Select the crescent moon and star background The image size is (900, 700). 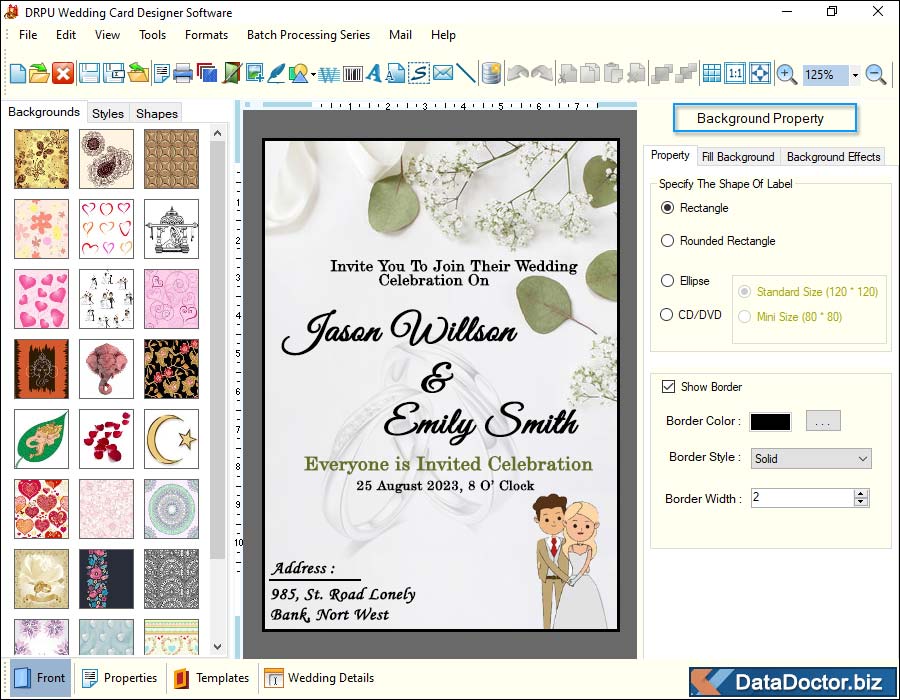tap(171, 439)
